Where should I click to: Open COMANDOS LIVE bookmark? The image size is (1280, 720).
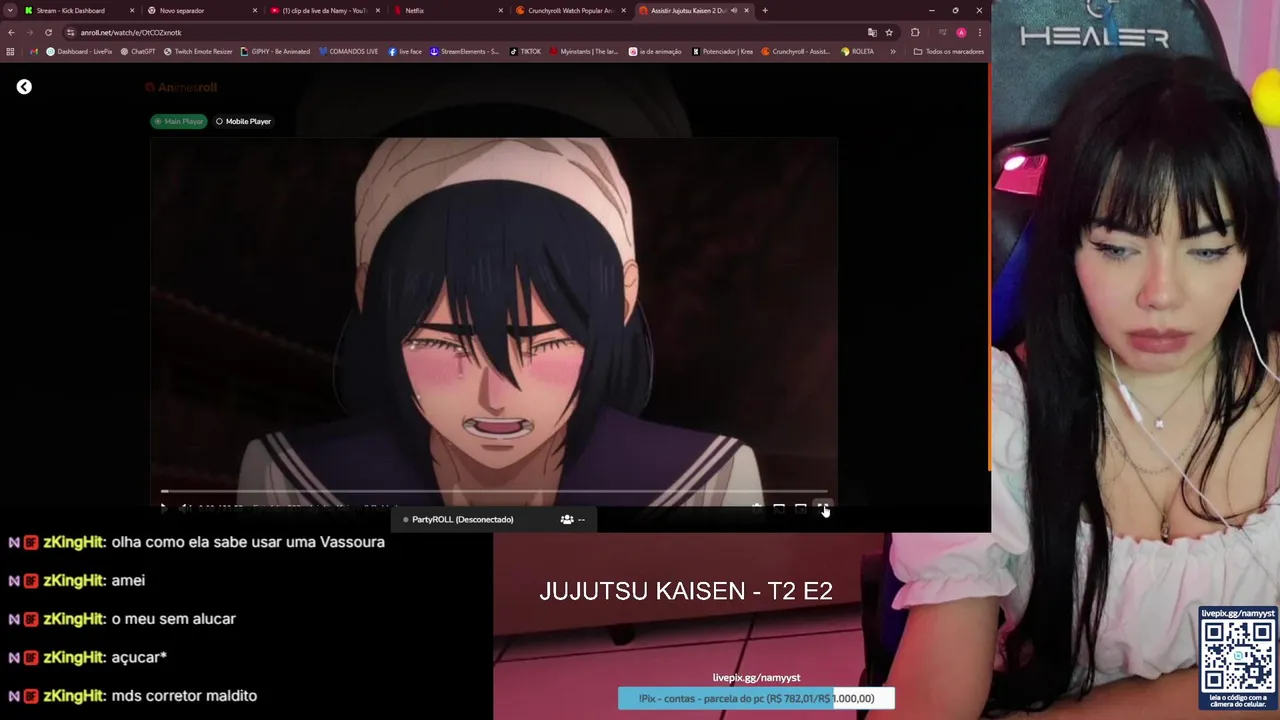[x=347, y=51]
